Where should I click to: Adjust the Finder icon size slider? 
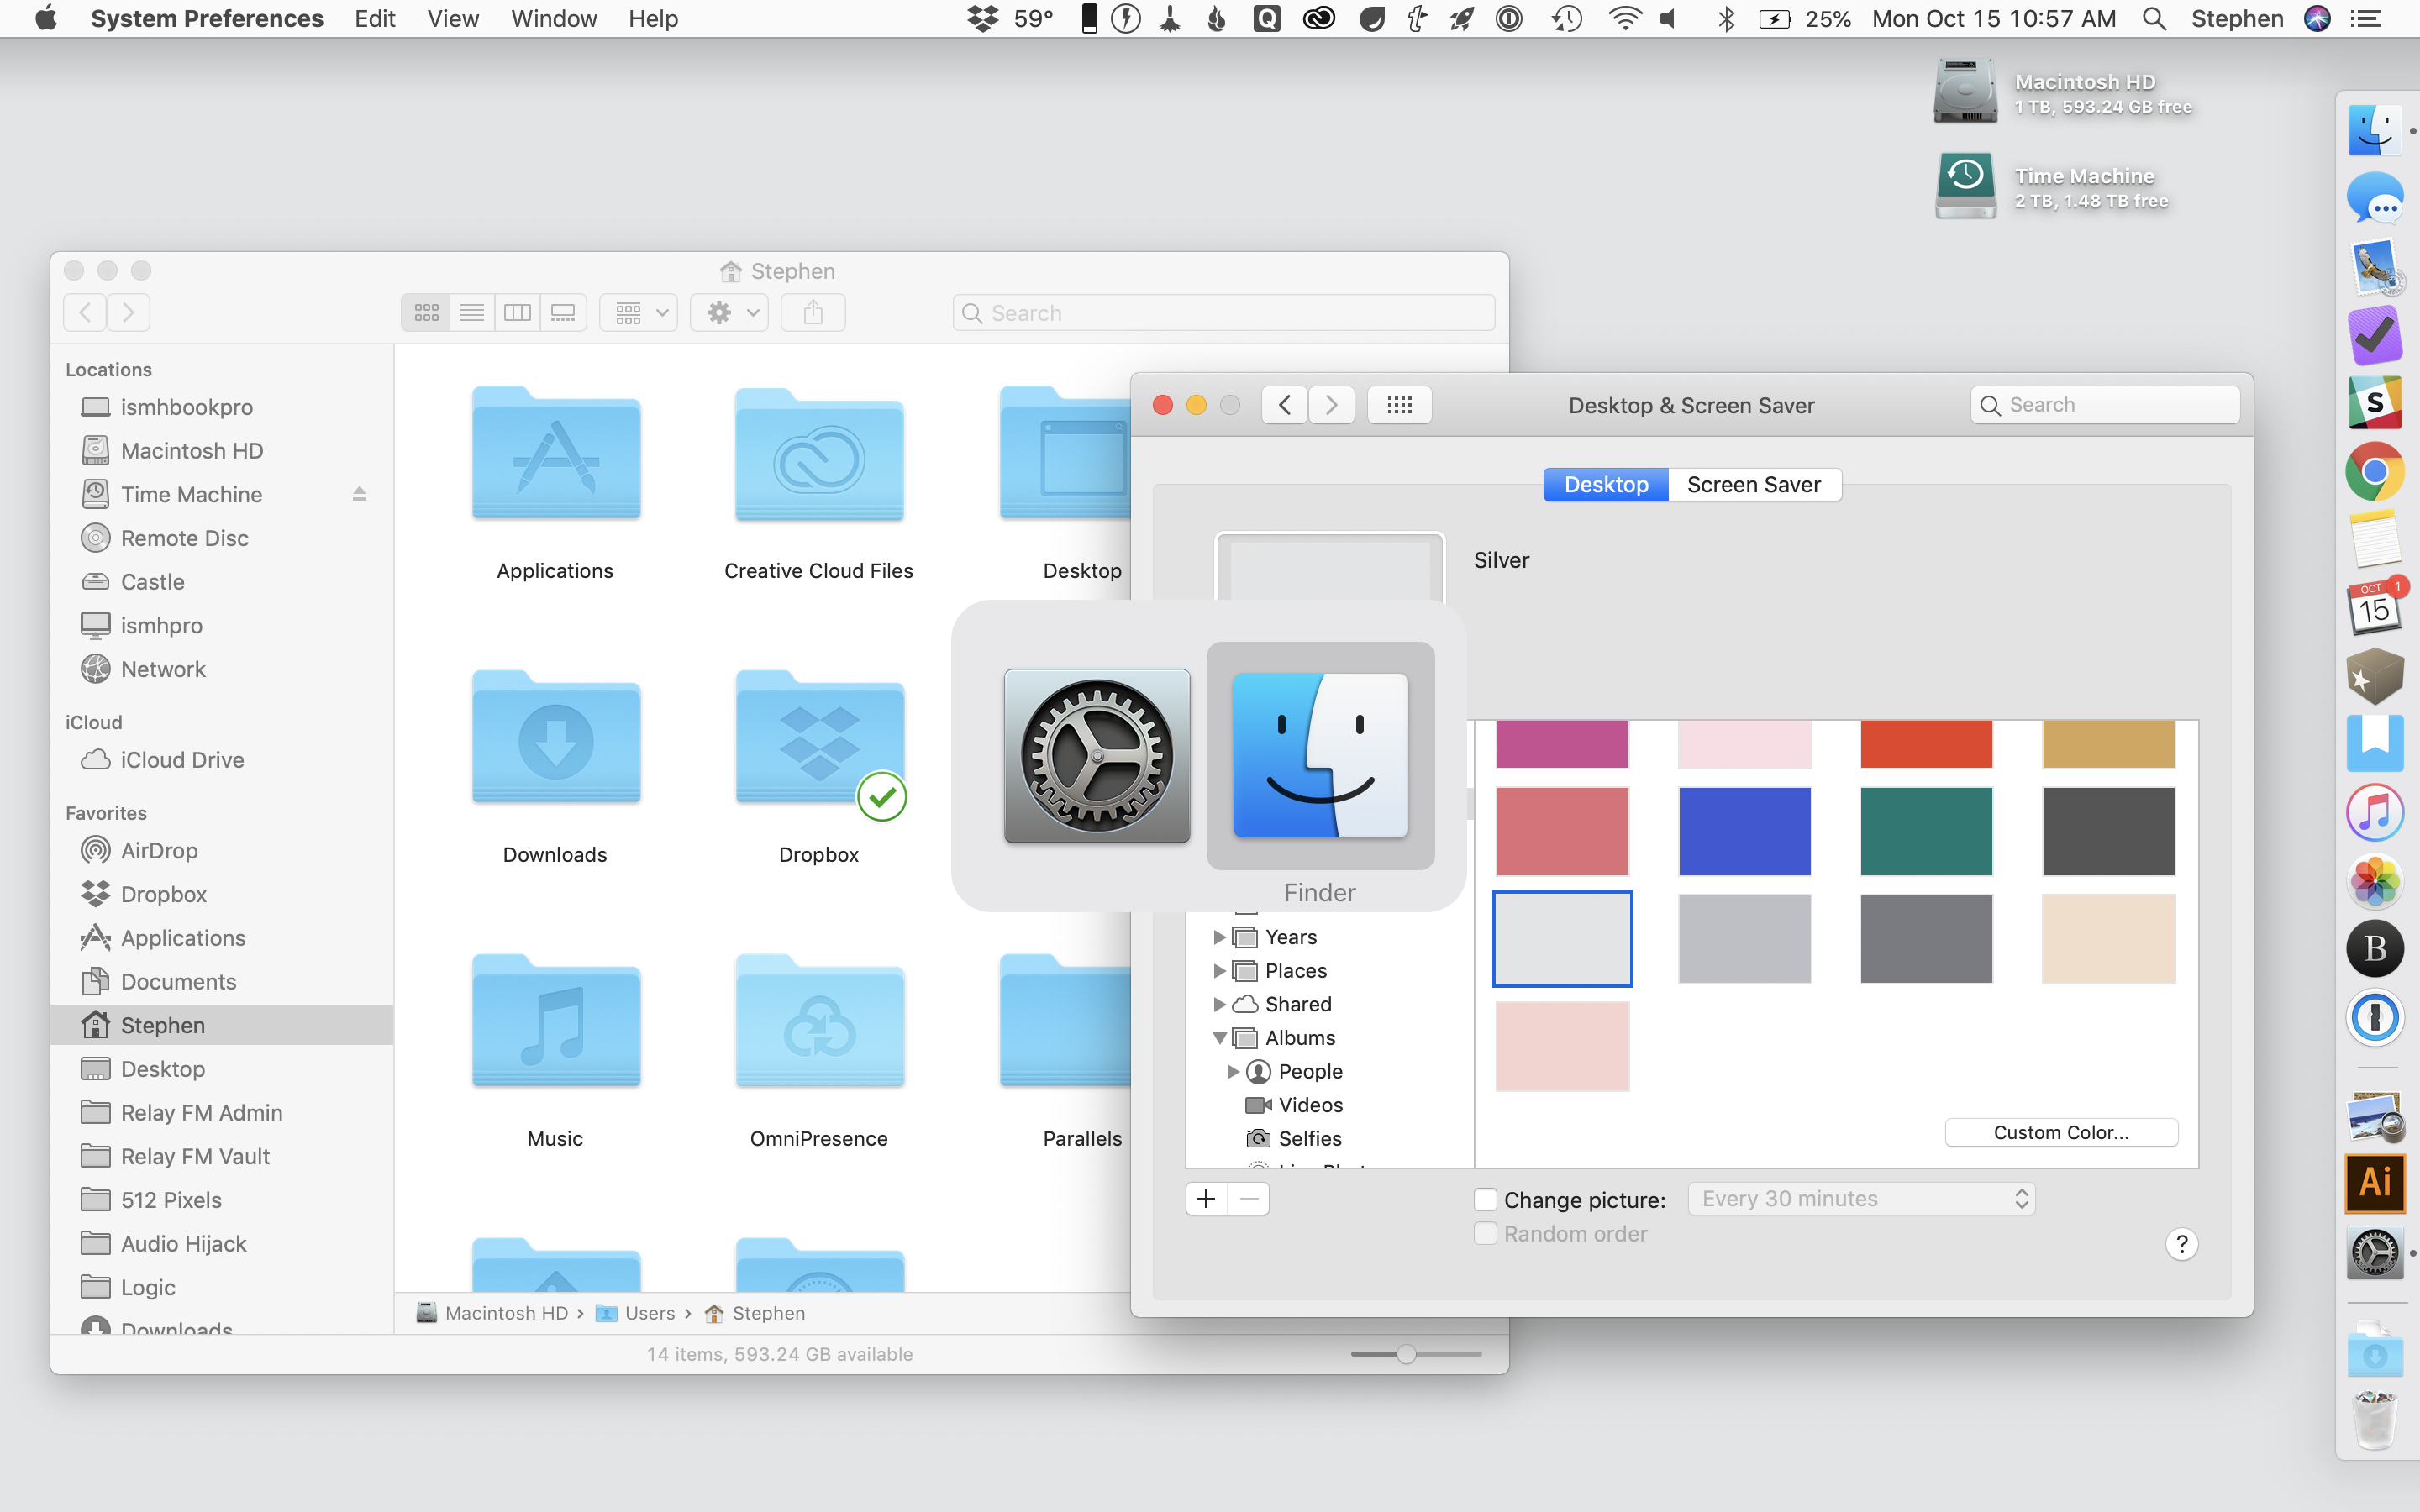[x=1406, y=1354]
